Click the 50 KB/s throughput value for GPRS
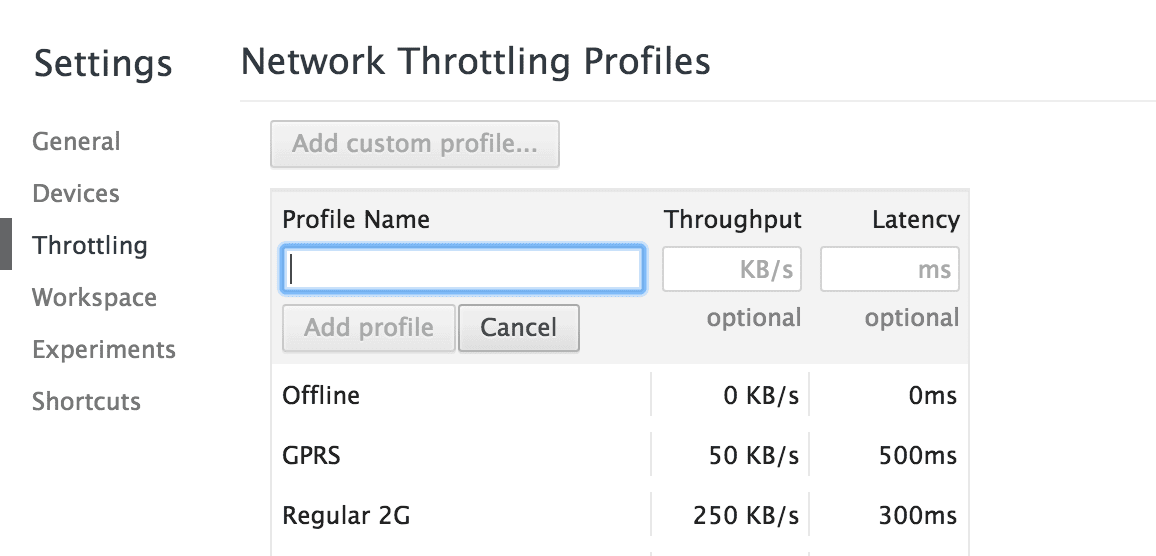 point(753,456)
